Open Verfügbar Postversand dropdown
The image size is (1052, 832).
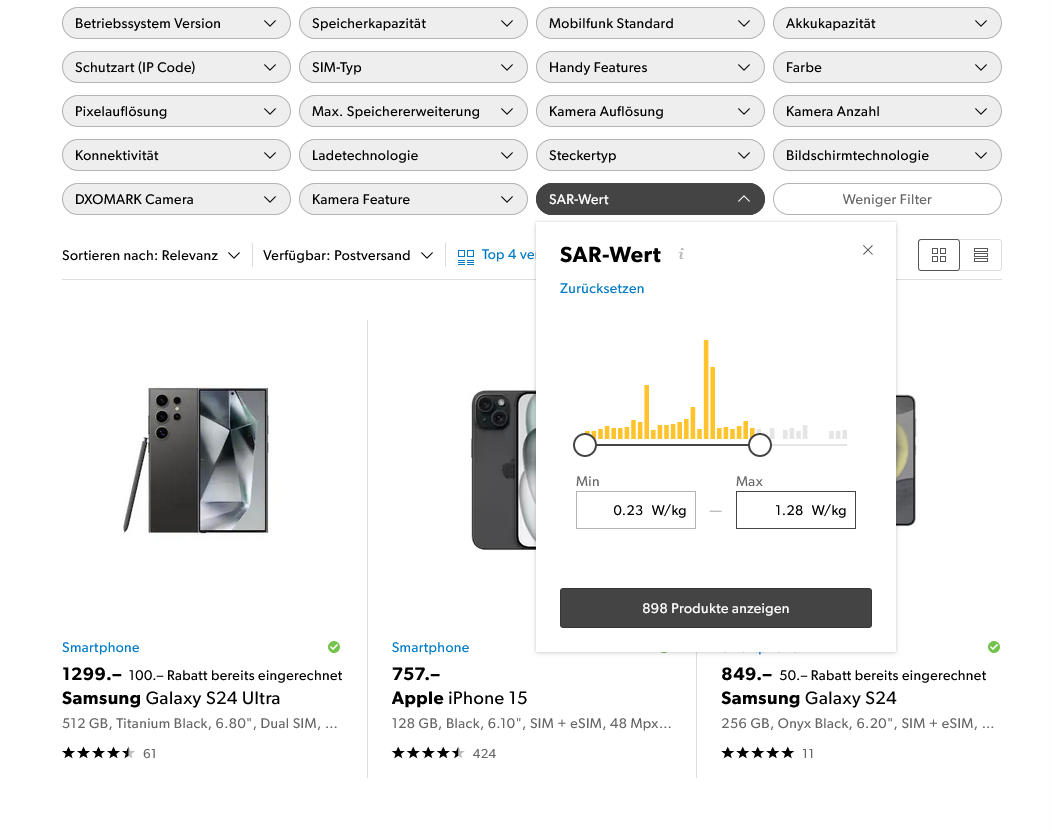point(348,256)
